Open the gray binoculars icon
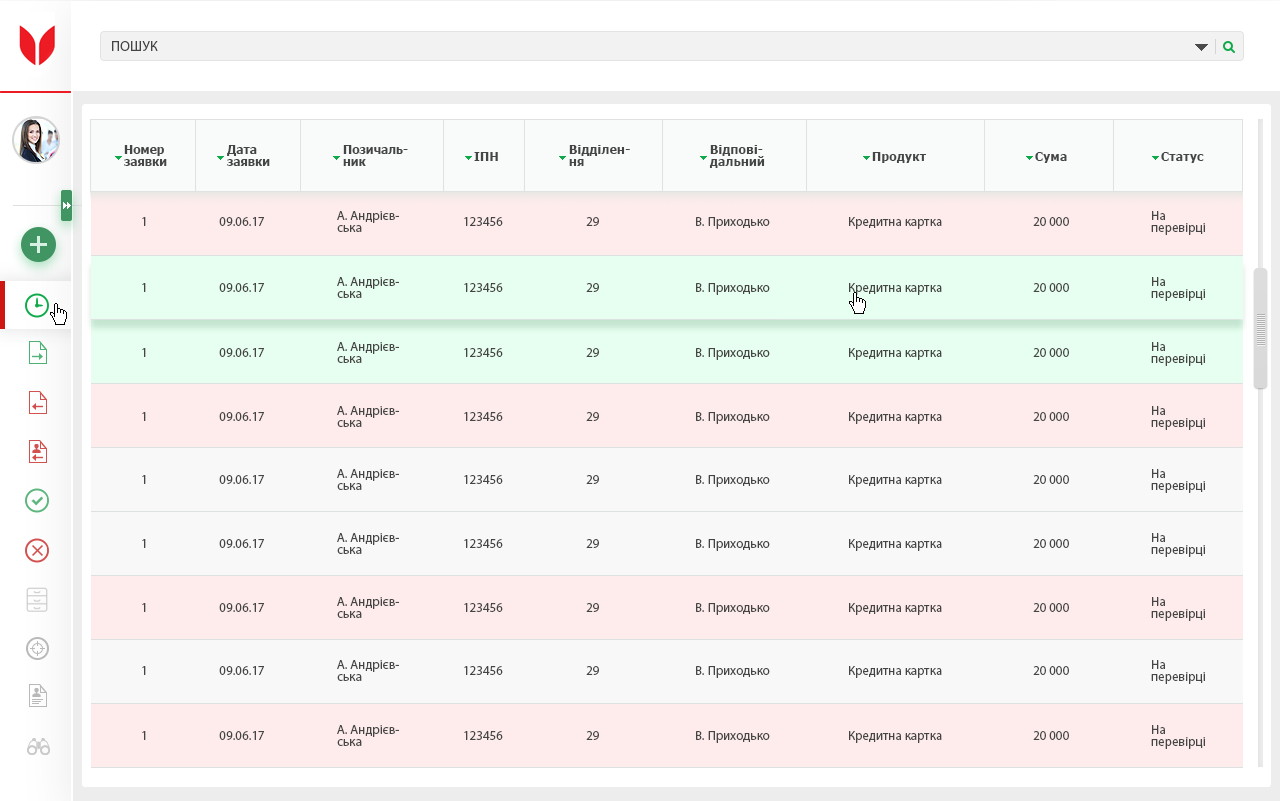 click(38, 747)
